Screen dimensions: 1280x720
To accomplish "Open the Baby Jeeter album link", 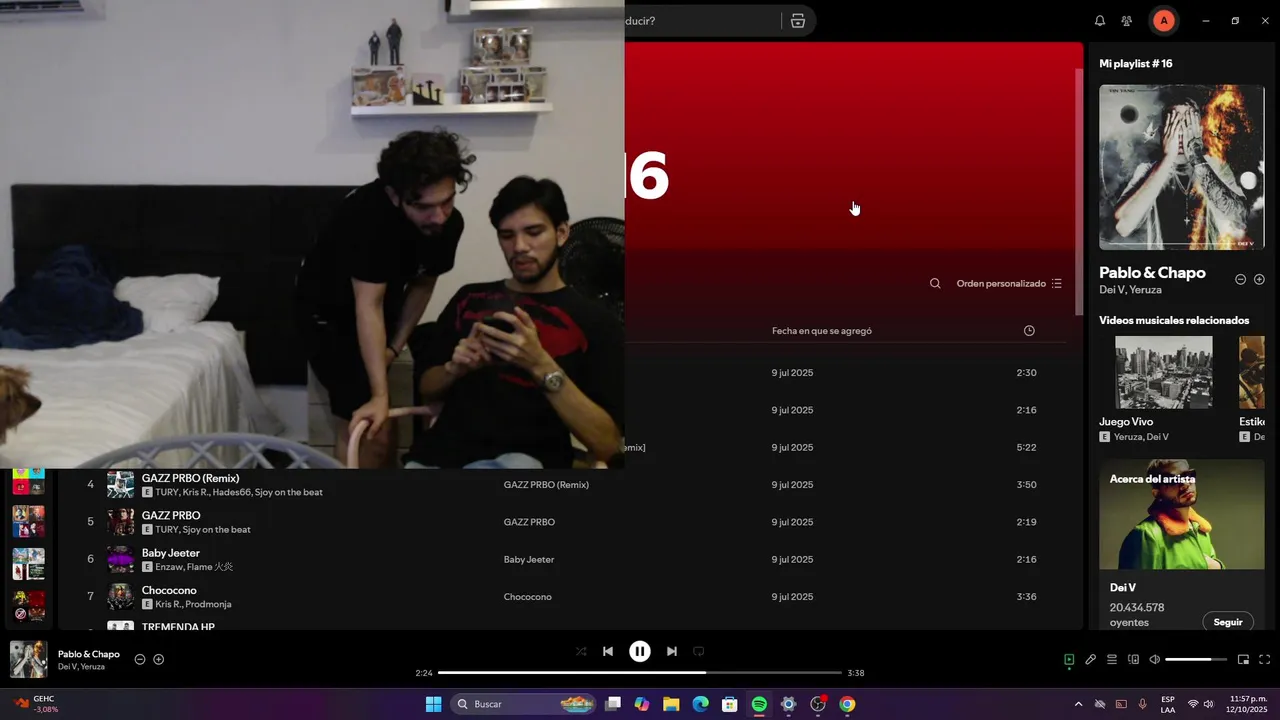I will pos(529,560).
